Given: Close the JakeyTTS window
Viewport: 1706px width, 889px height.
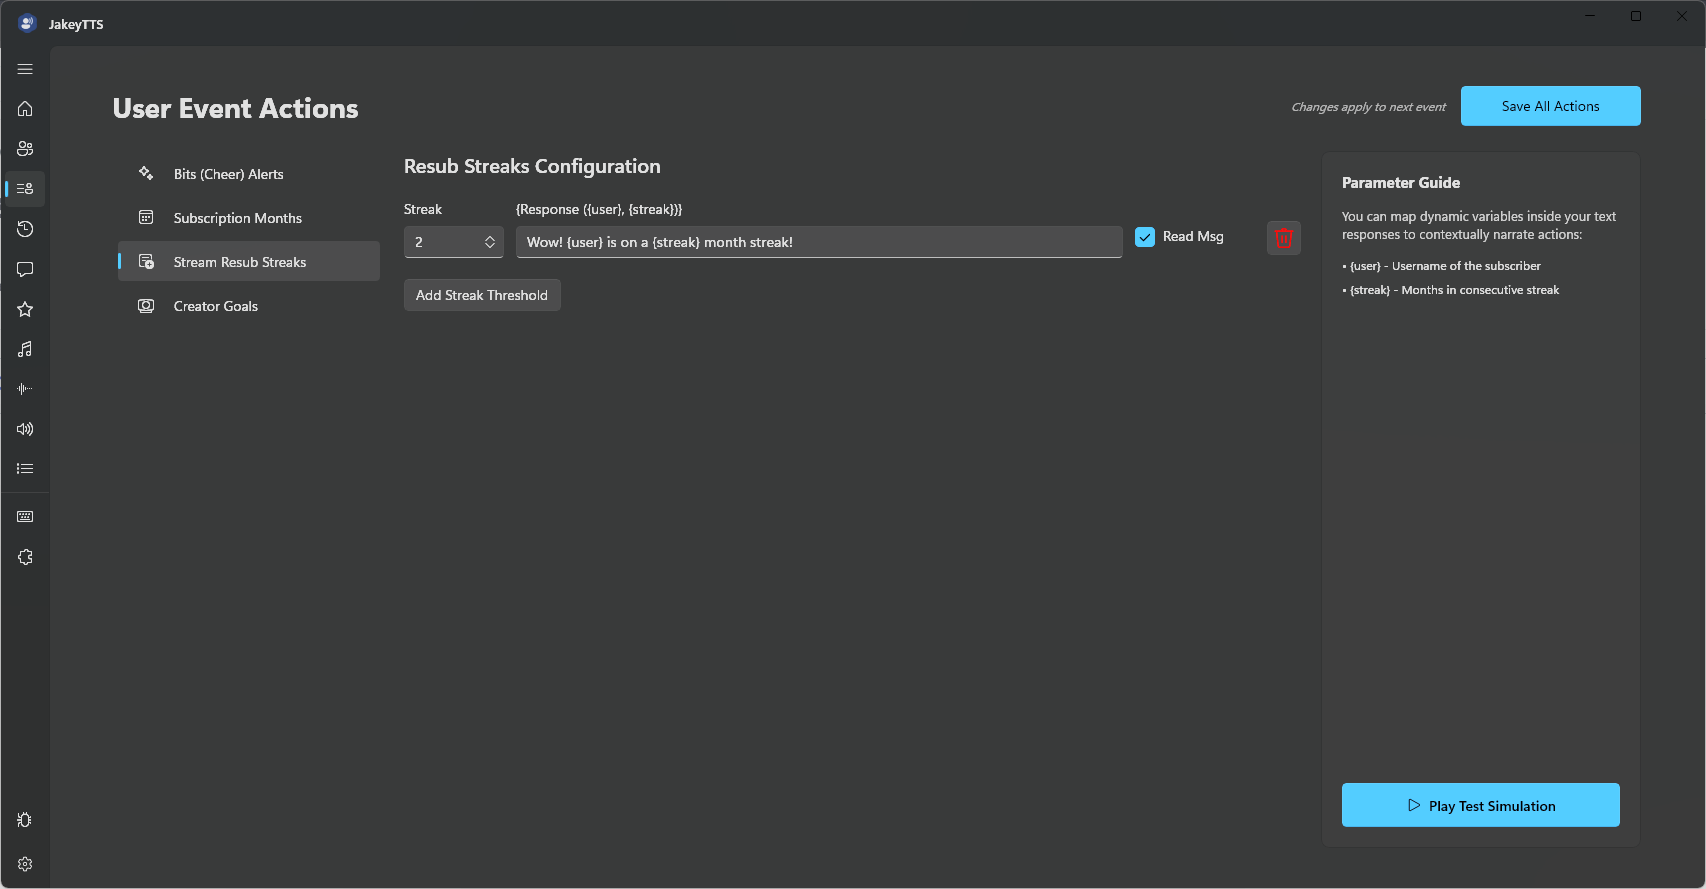Looking at the screenshot, I should pos(1682,16).
